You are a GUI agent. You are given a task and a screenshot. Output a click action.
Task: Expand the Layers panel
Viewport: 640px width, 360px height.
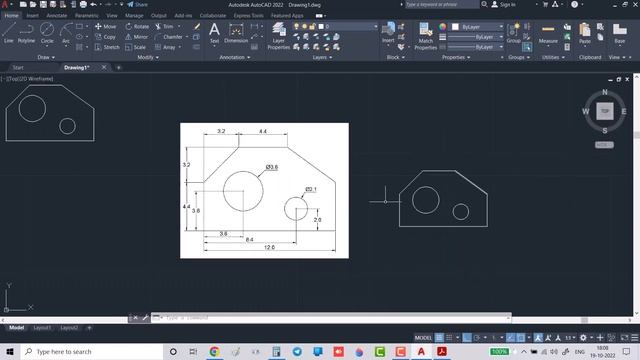pos(322,58)
